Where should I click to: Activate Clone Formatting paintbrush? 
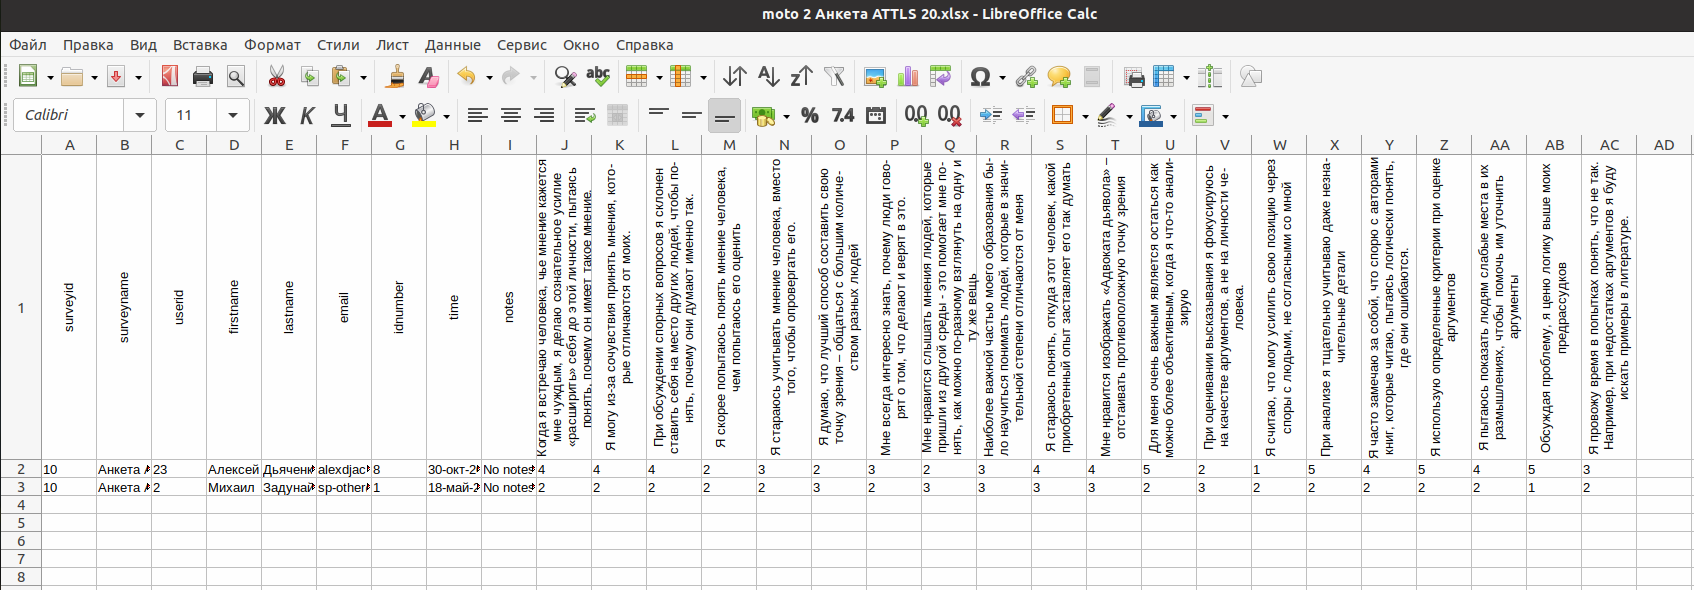(x=396, y=77)
